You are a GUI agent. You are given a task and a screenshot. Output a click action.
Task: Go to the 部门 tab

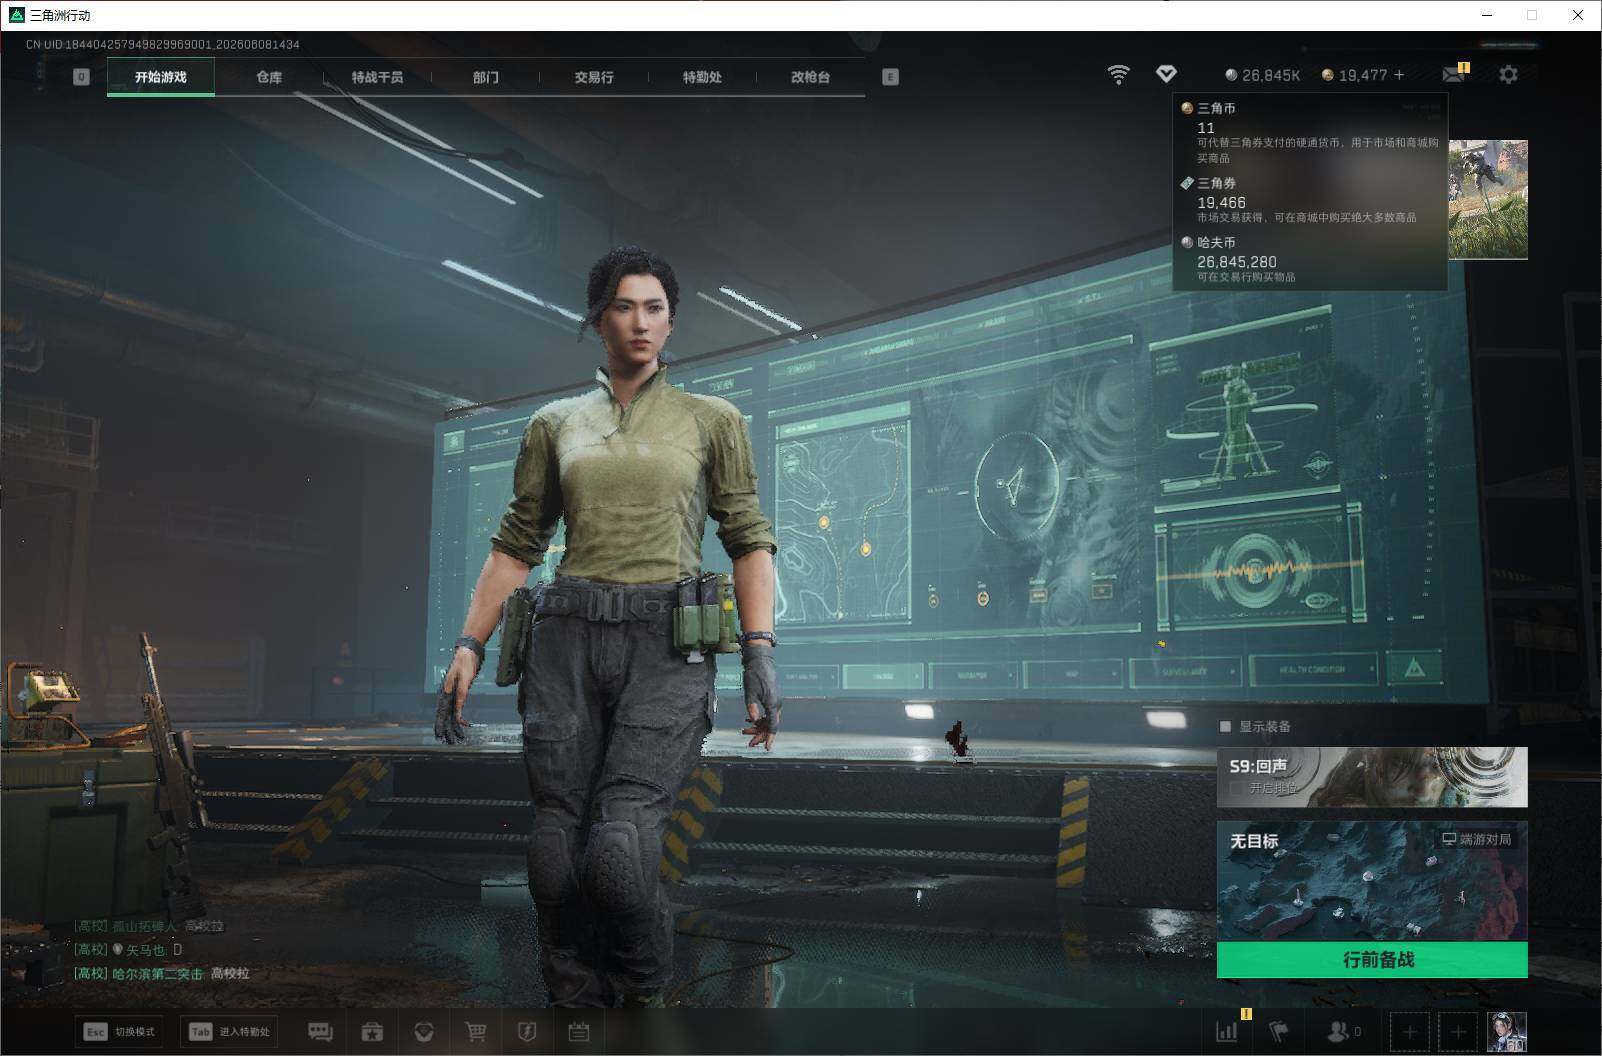click(x=486, y=77)
